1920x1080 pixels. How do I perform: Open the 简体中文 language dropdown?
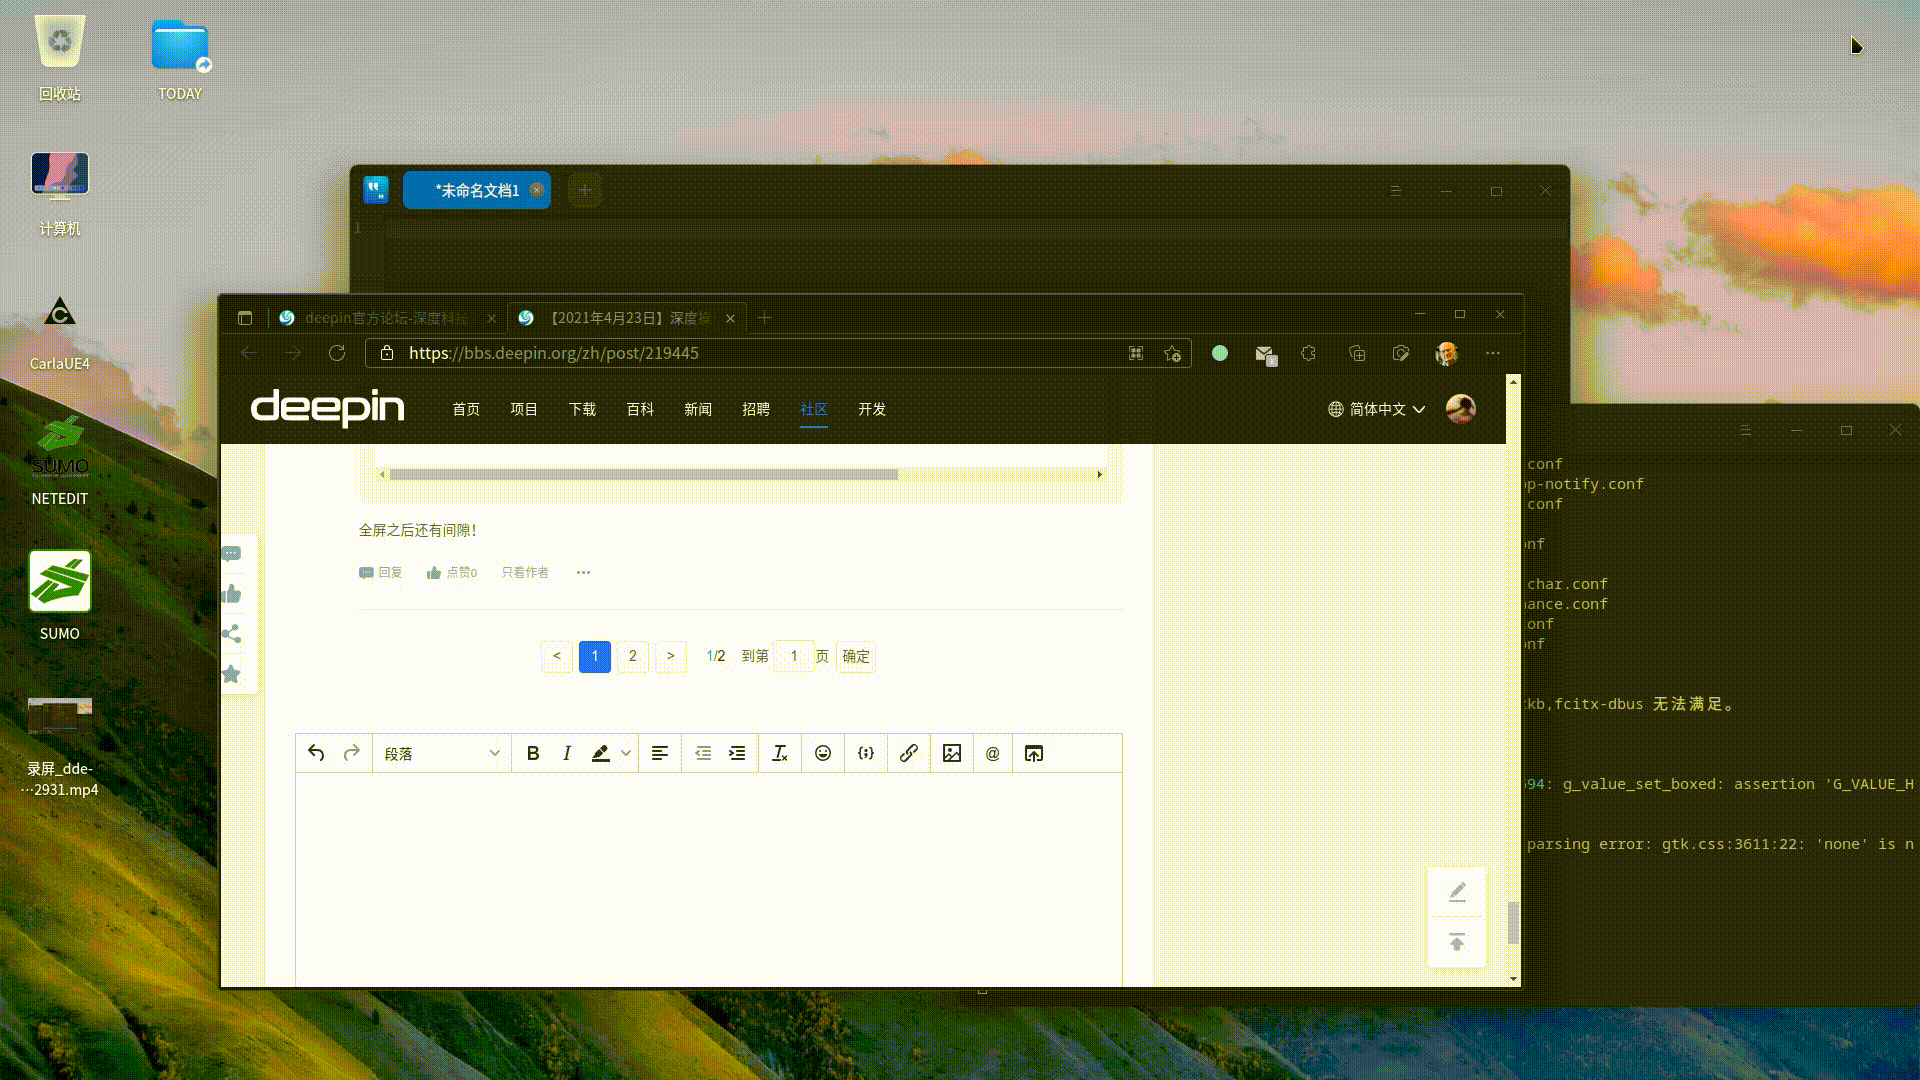click(x=1377, y=409)
